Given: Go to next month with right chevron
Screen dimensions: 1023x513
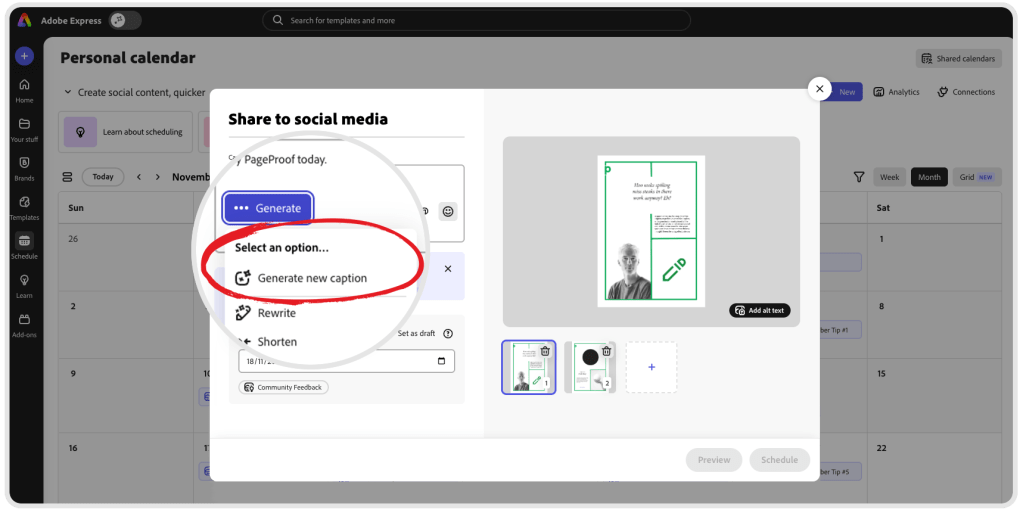Looking at the screenshot, I should (x=160, y=177).
